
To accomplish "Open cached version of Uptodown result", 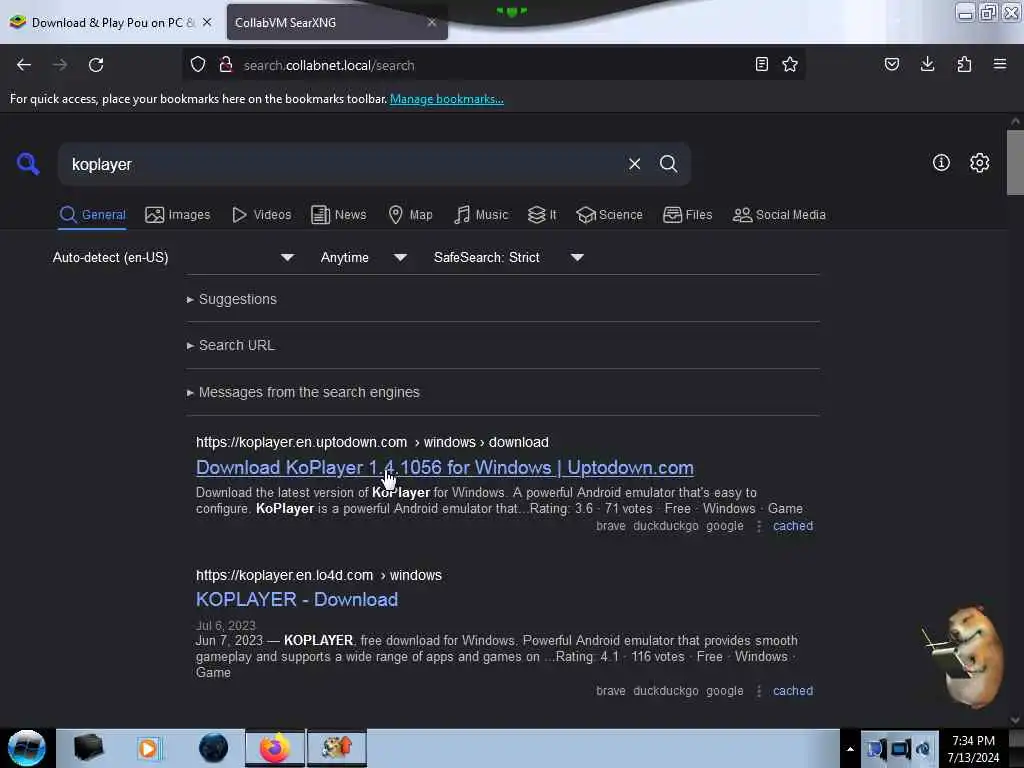I will [x=793, y=526].
